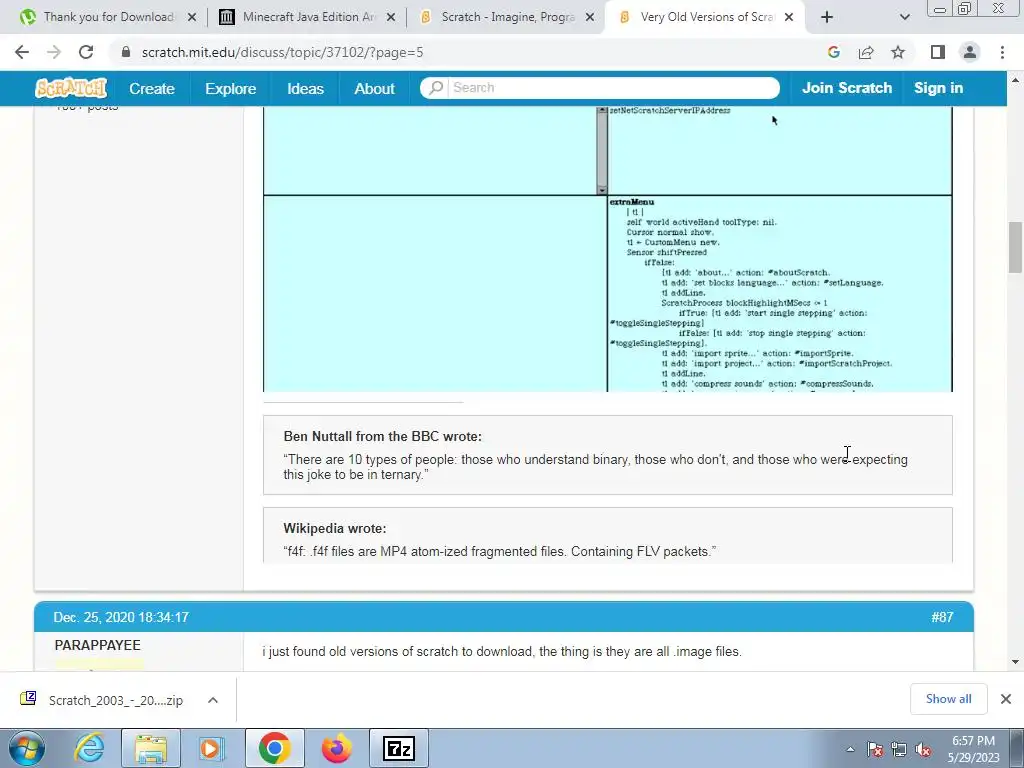Click the browser forward arrow
The image size is (1024, 768).
pyautogui.click(x=54, y=52)
